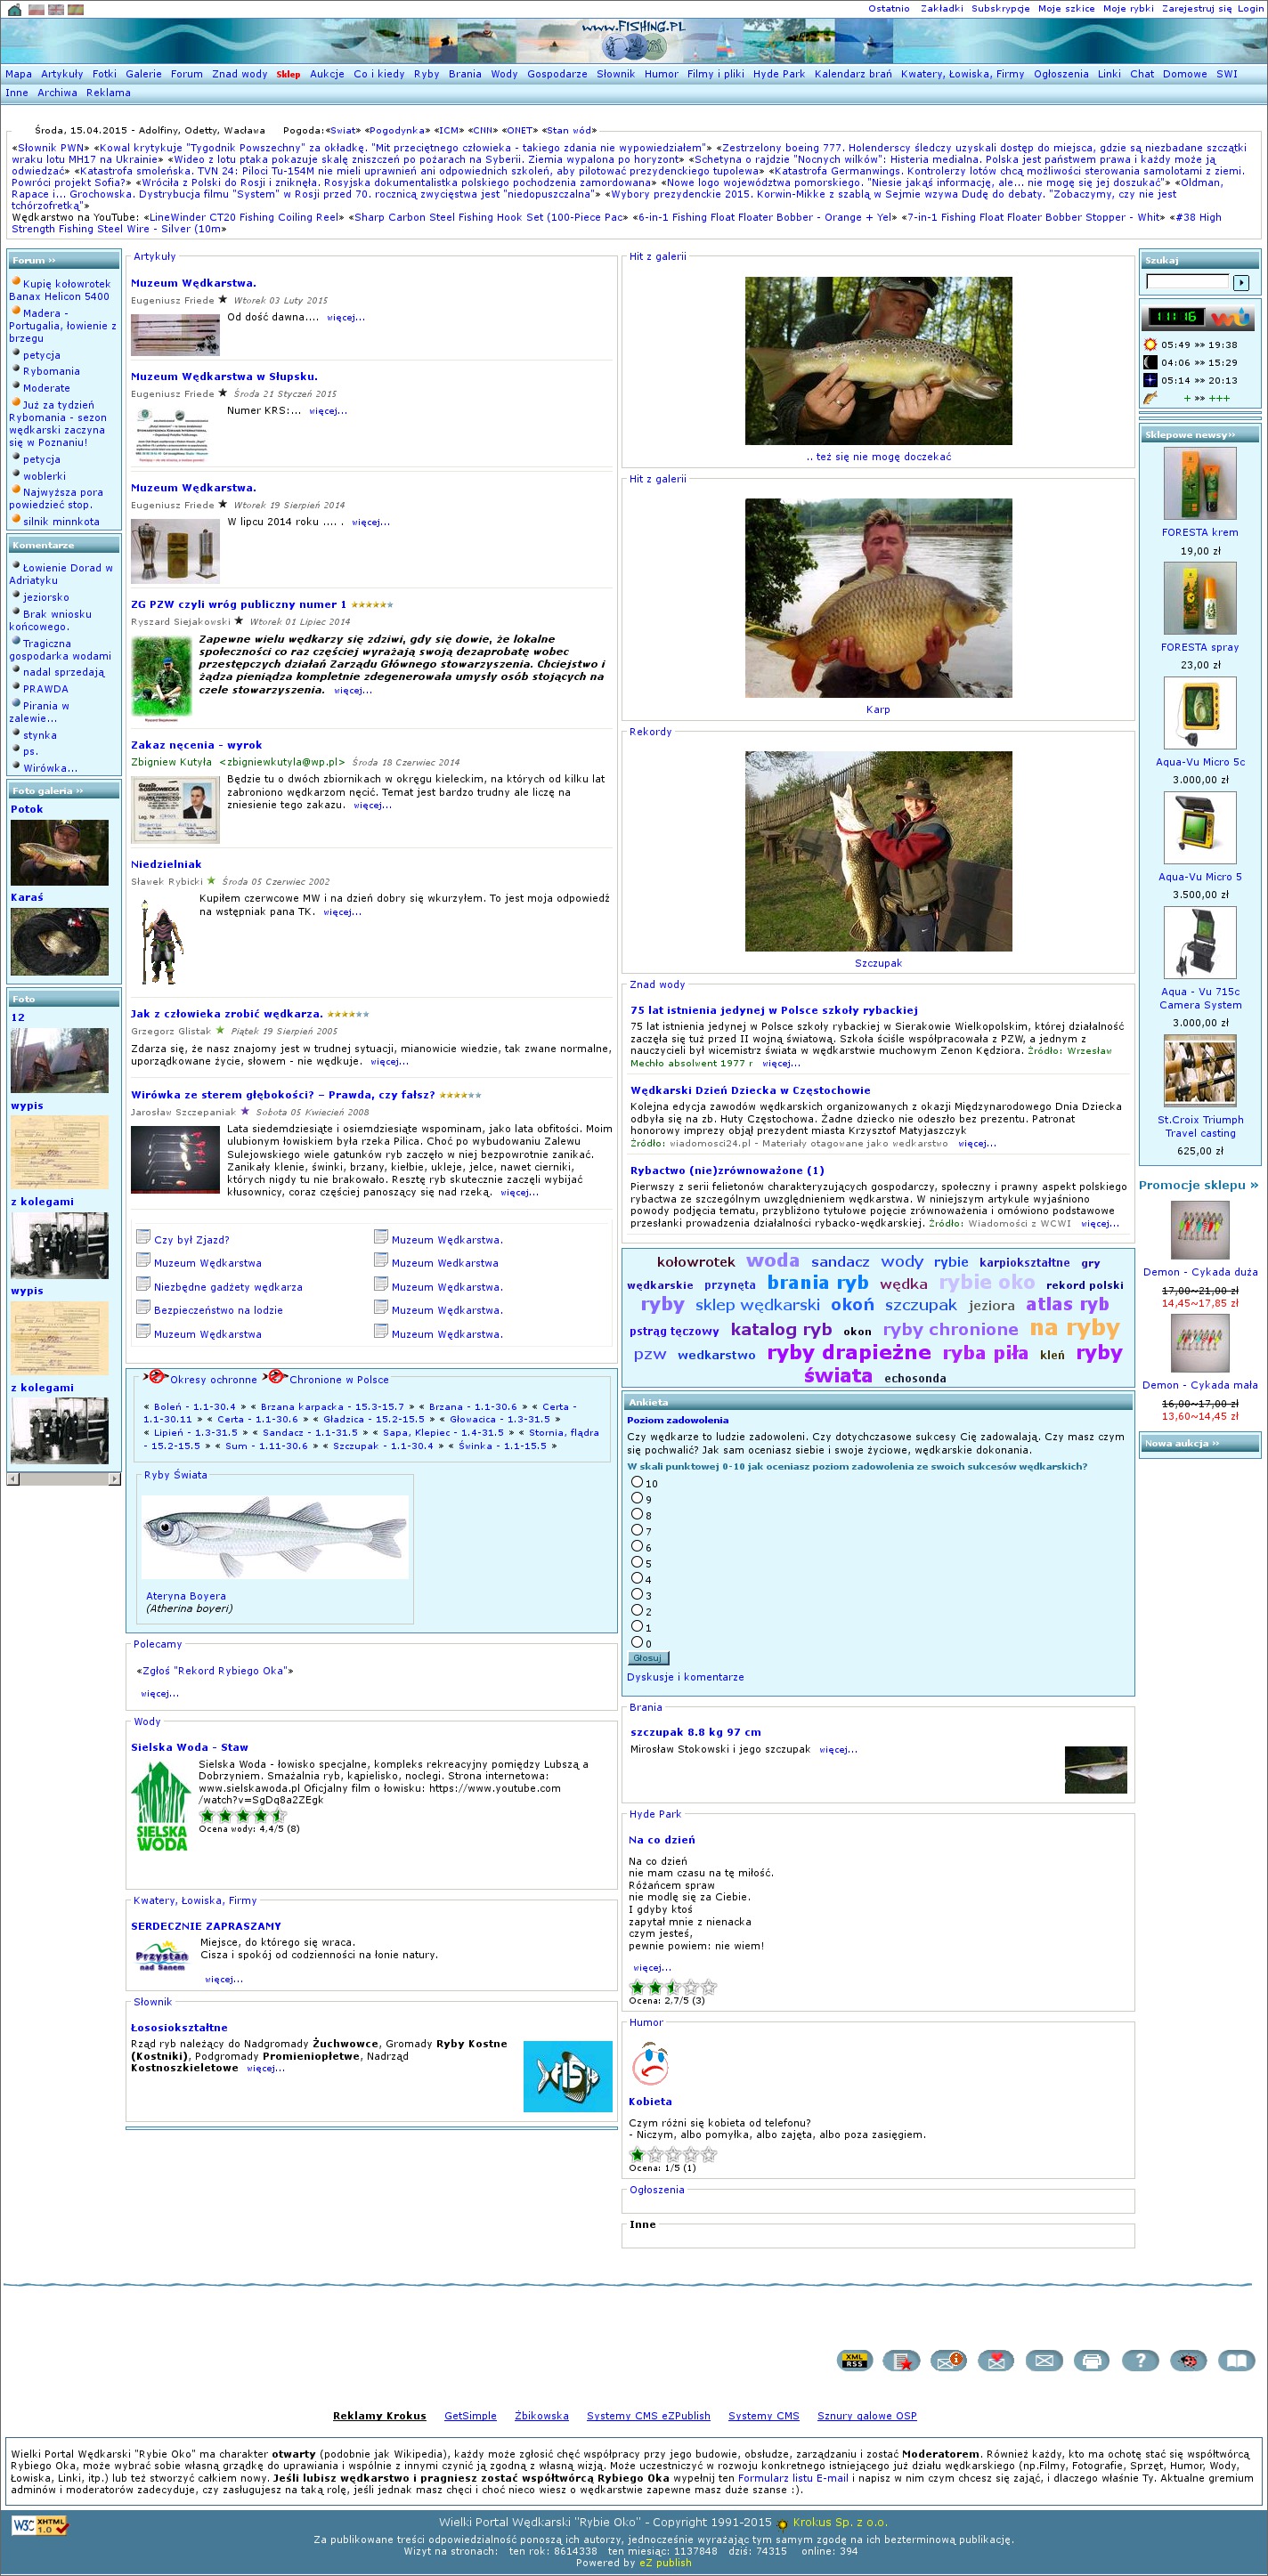
Task: Open the Sklep menu item
Action: [x=288, y=74]
